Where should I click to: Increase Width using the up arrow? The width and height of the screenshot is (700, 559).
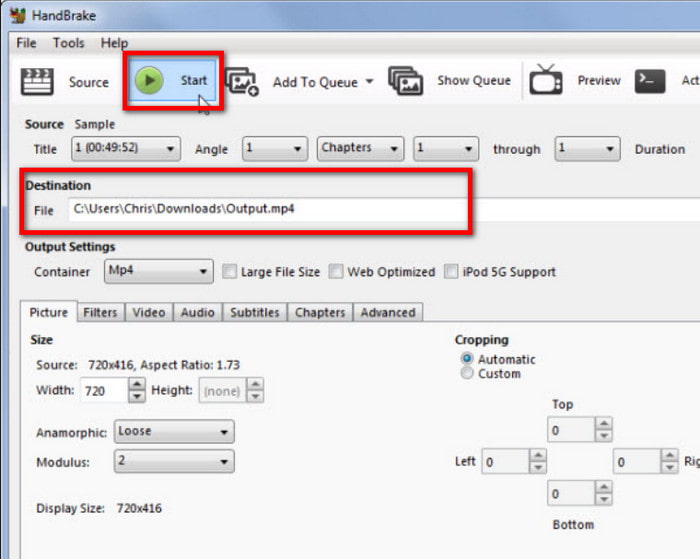(137, 384)
